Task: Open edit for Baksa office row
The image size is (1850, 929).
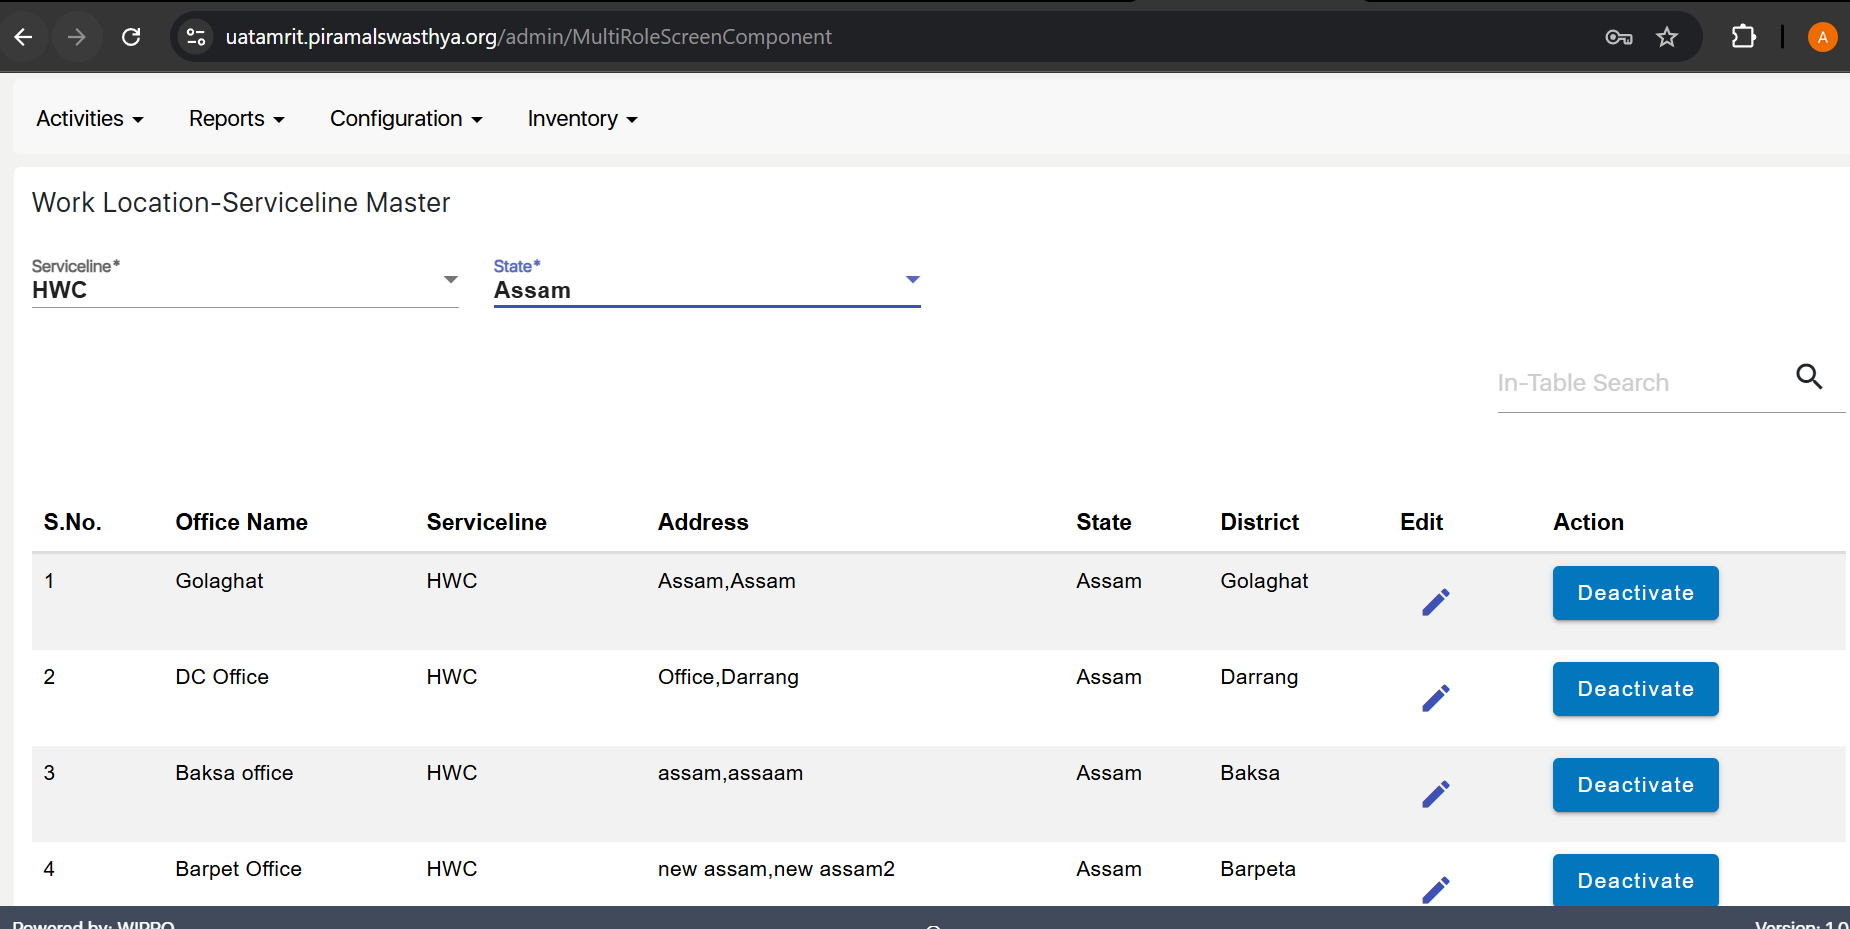Action: 1435,794
